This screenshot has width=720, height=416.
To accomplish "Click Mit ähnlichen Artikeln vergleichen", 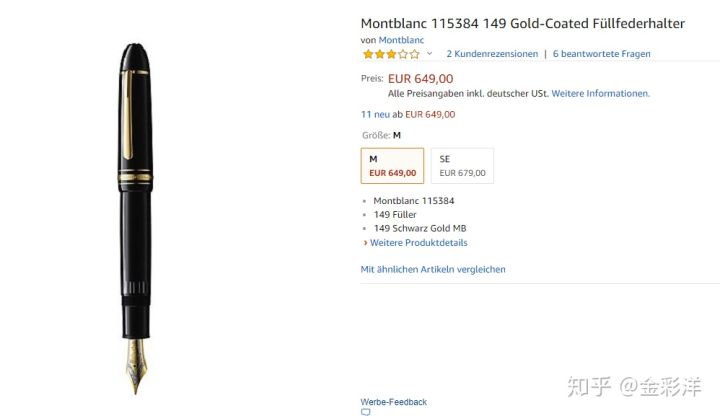I will tap(433, 269).
